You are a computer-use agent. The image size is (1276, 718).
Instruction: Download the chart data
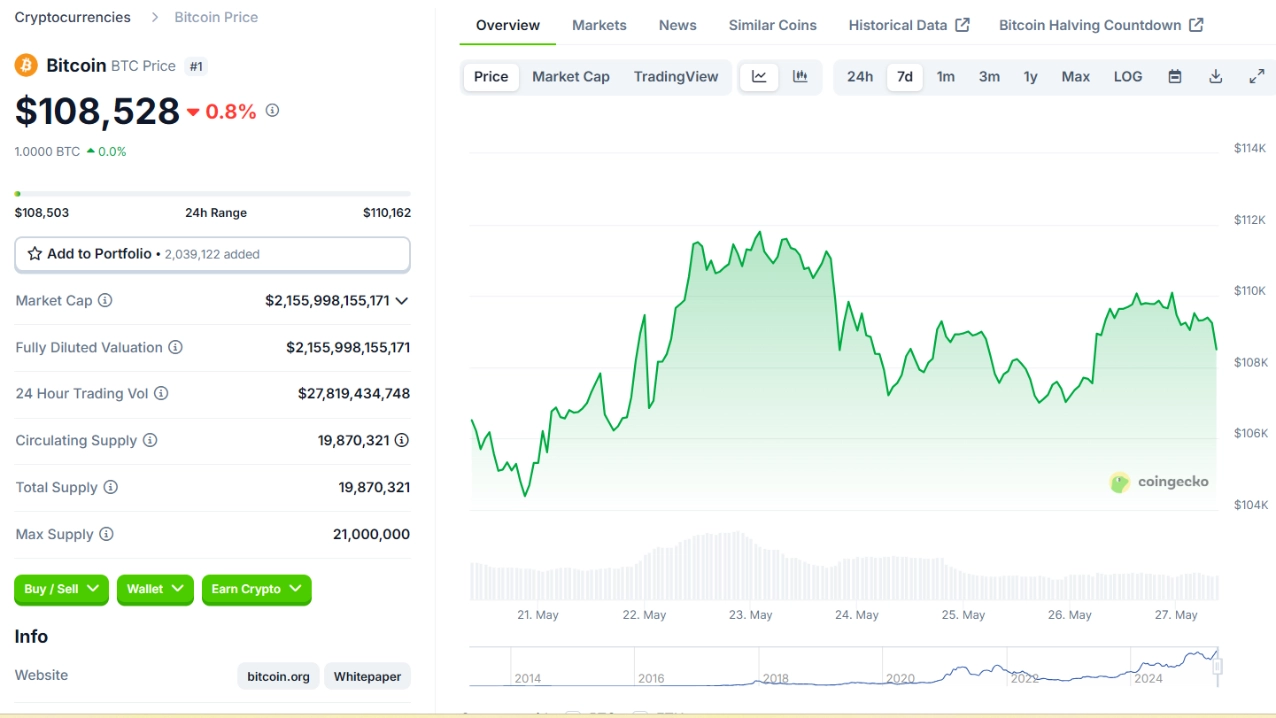[1216, 77]
